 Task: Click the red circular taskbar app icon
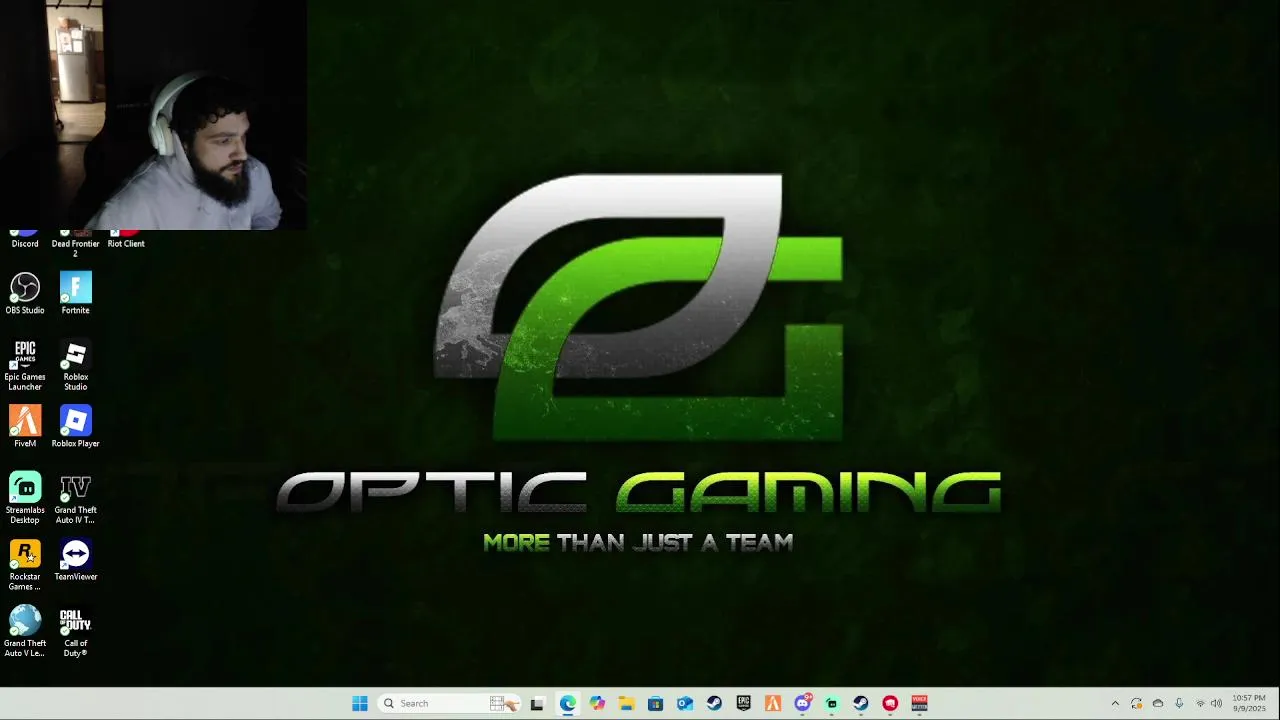(890, 703)
